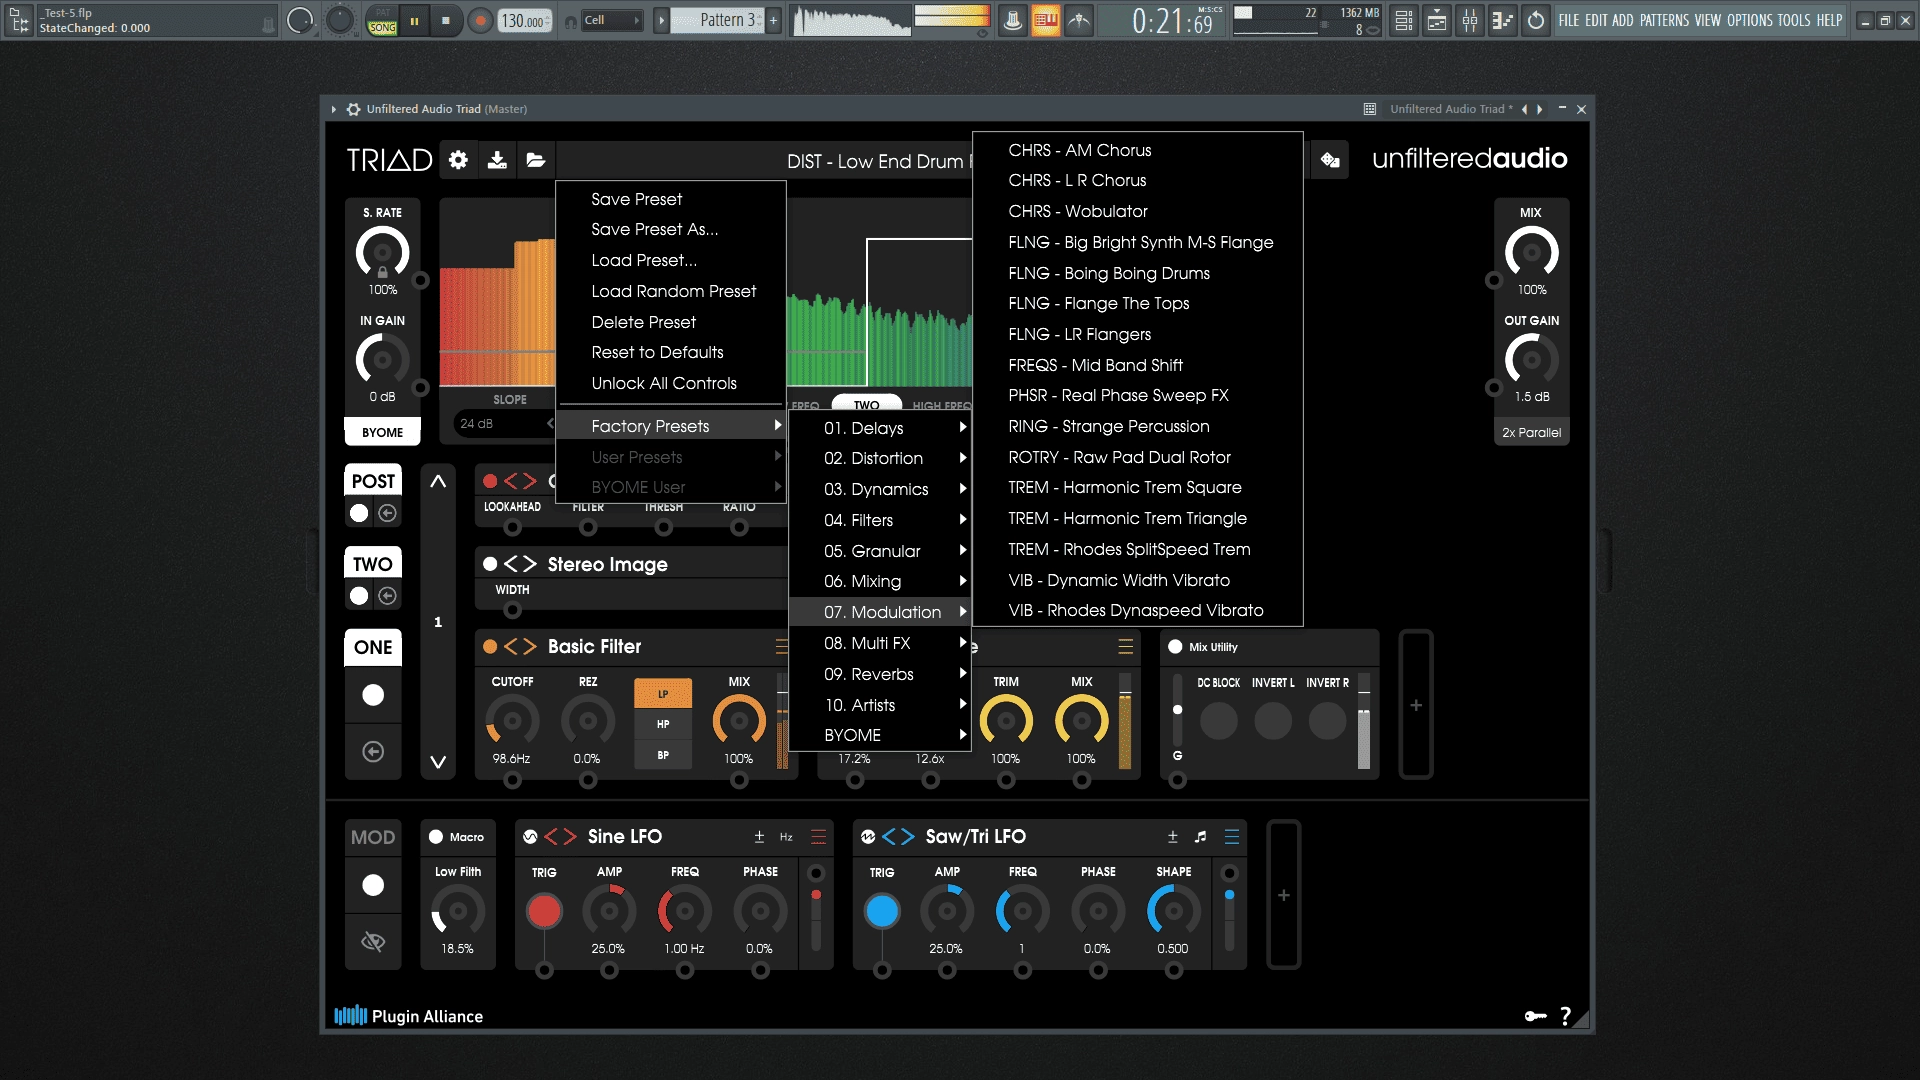The image size is (1920, 1080).
Task: Click the license key icon
Action: pyautogui.click(x=1535, y=1016)
